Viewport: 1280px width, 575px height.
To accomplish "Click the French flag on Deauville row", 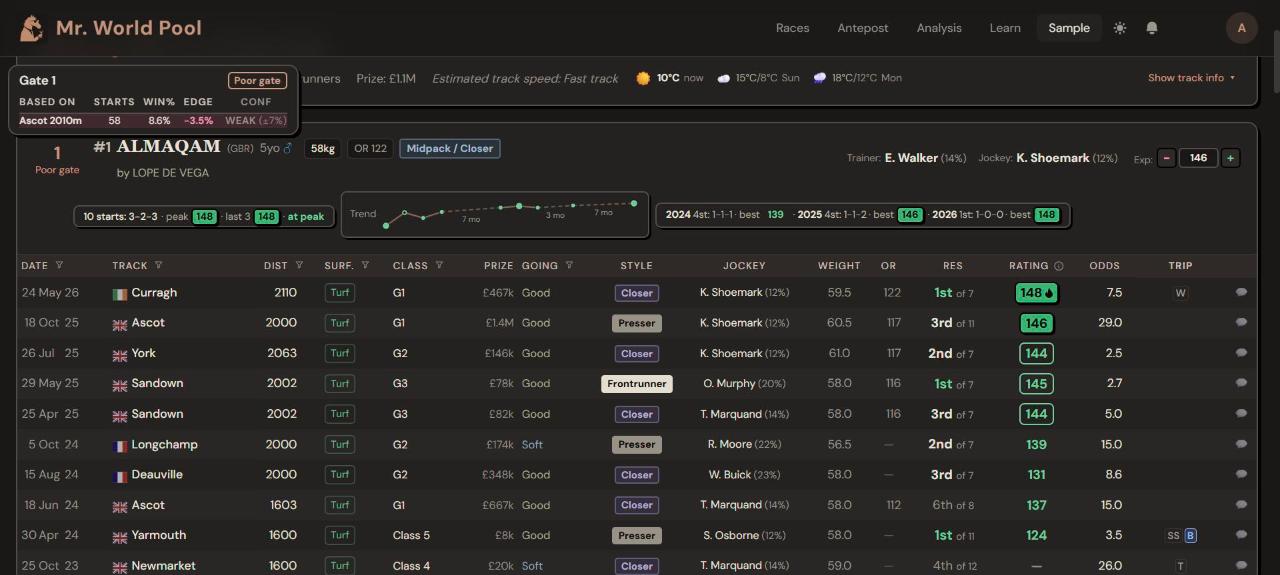I will [x=120, y=476].
